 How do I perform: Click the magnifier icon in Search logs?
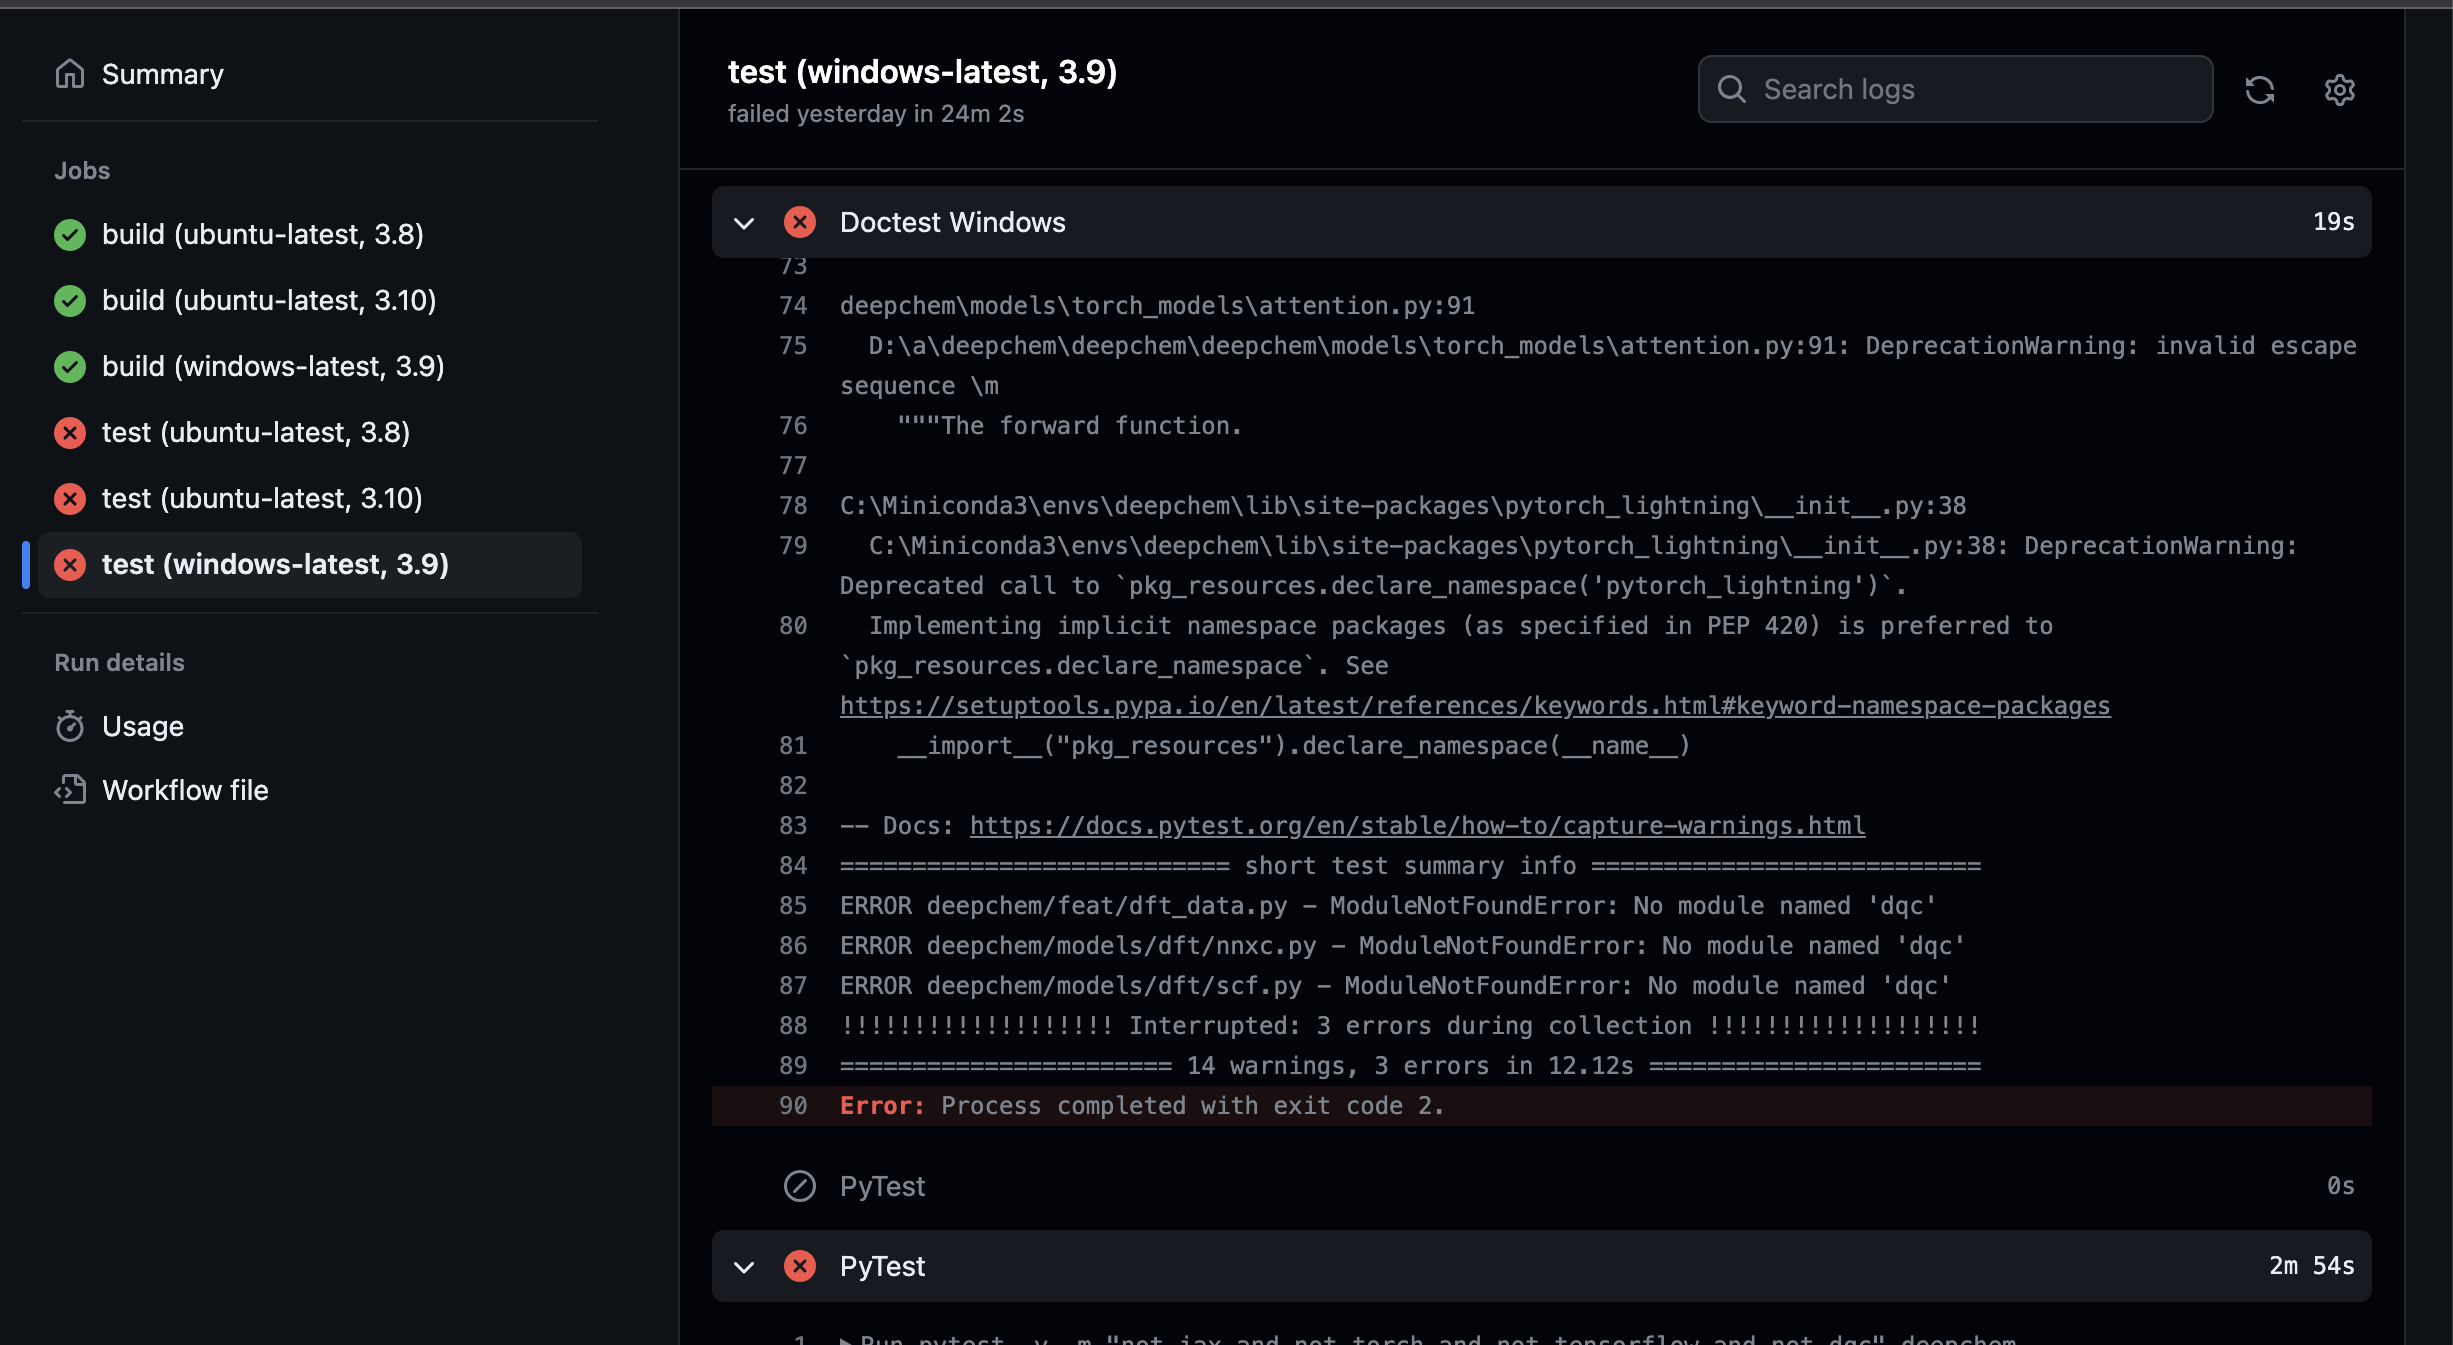point(1733,89)
